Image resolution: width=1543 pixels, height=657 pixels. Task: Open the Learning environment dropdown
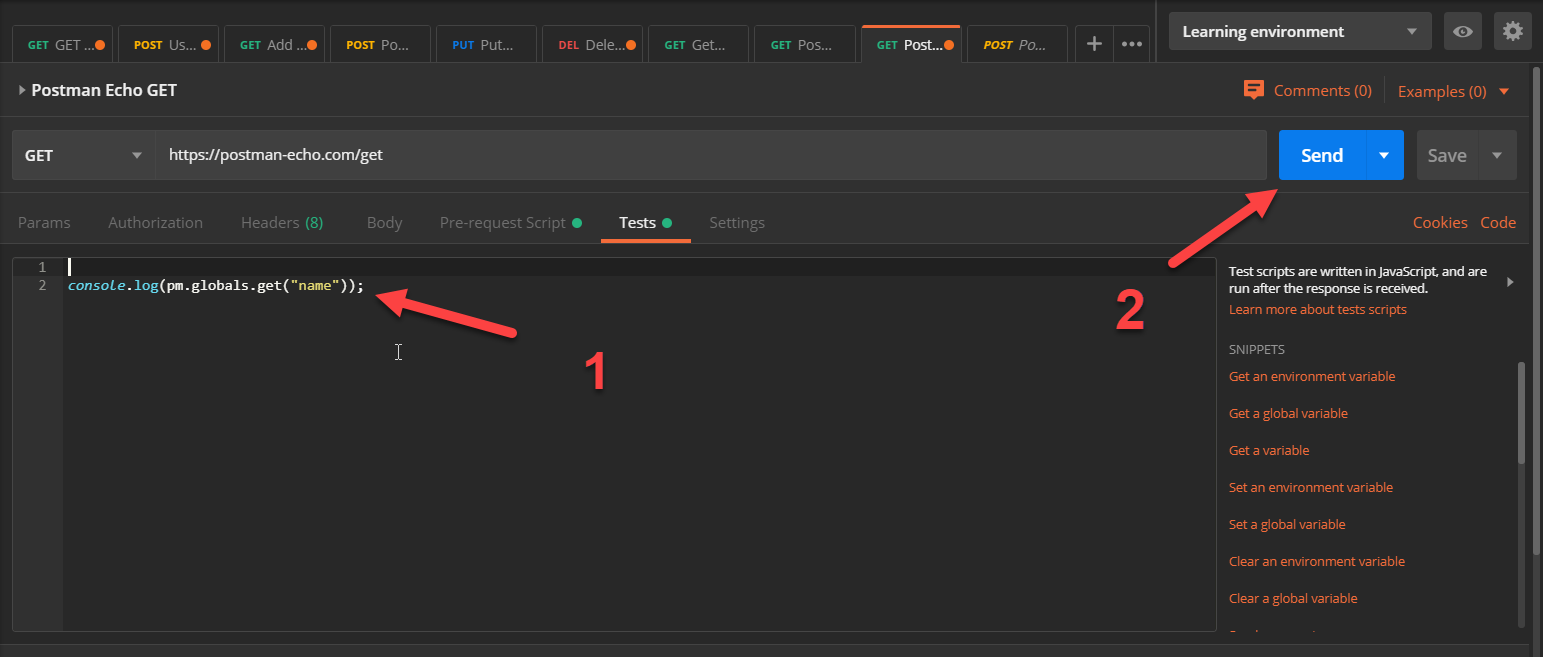tap(1299, 31)
